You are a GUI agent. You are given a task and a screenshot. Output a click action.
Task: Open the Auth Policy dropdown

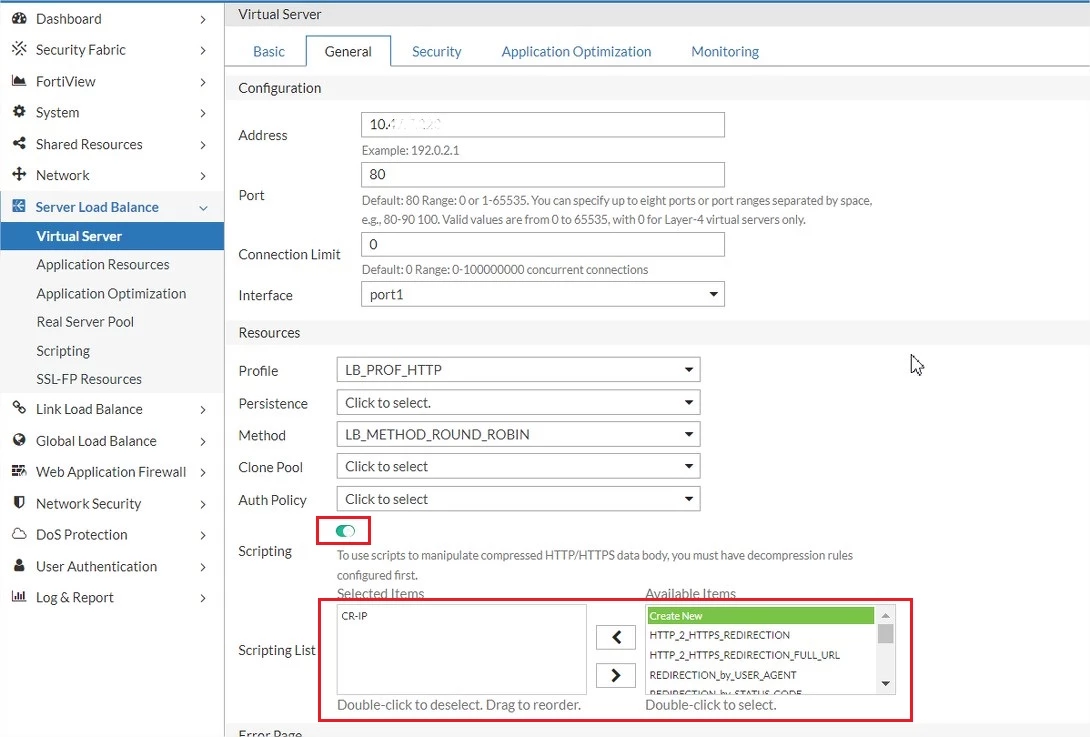pyautogui.click(x=519, y=499)
